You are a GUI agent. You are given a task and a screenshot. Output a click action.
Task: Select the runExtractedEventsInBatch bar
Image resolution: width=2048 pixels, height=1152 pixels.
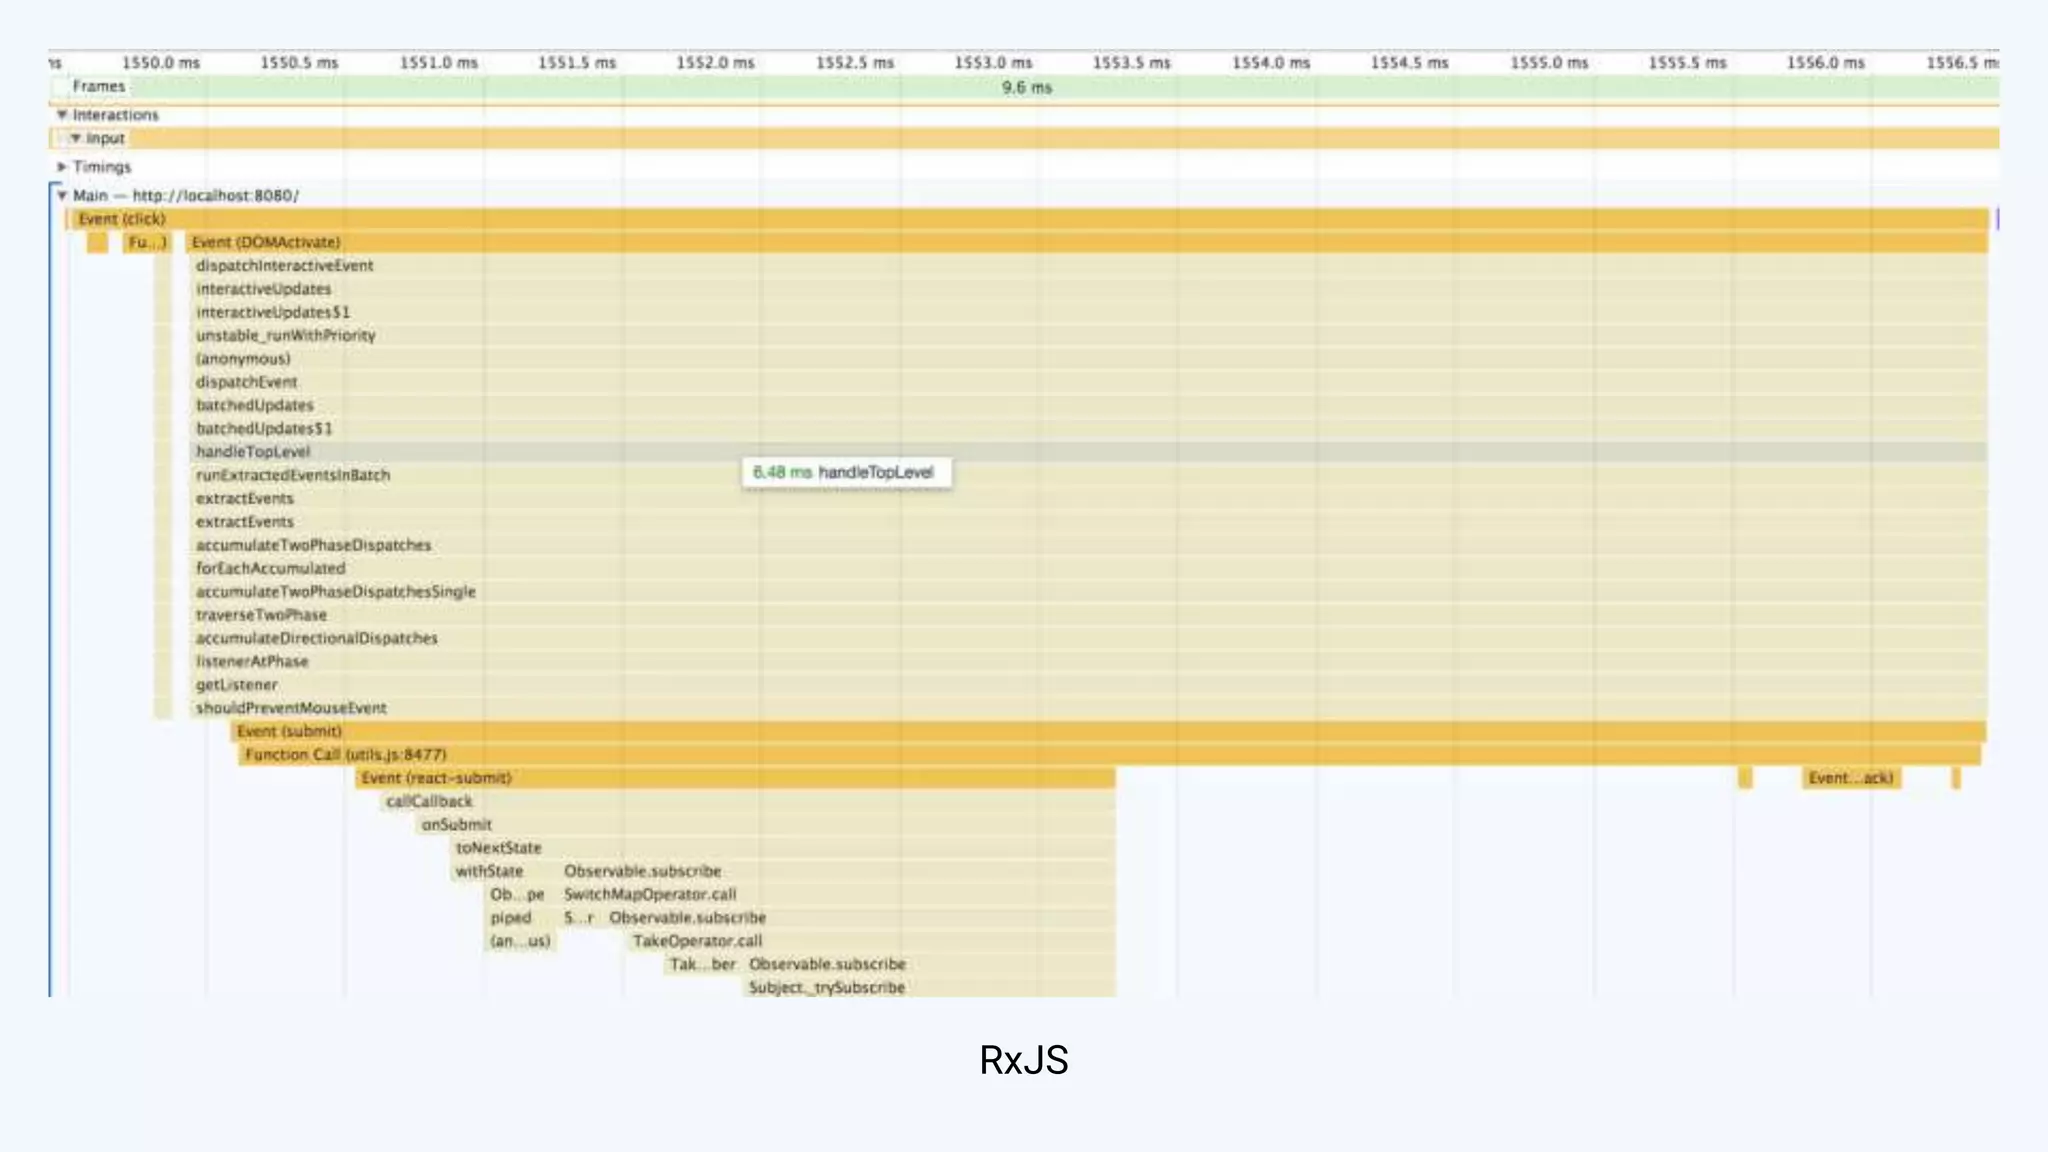pos(1088,475)
